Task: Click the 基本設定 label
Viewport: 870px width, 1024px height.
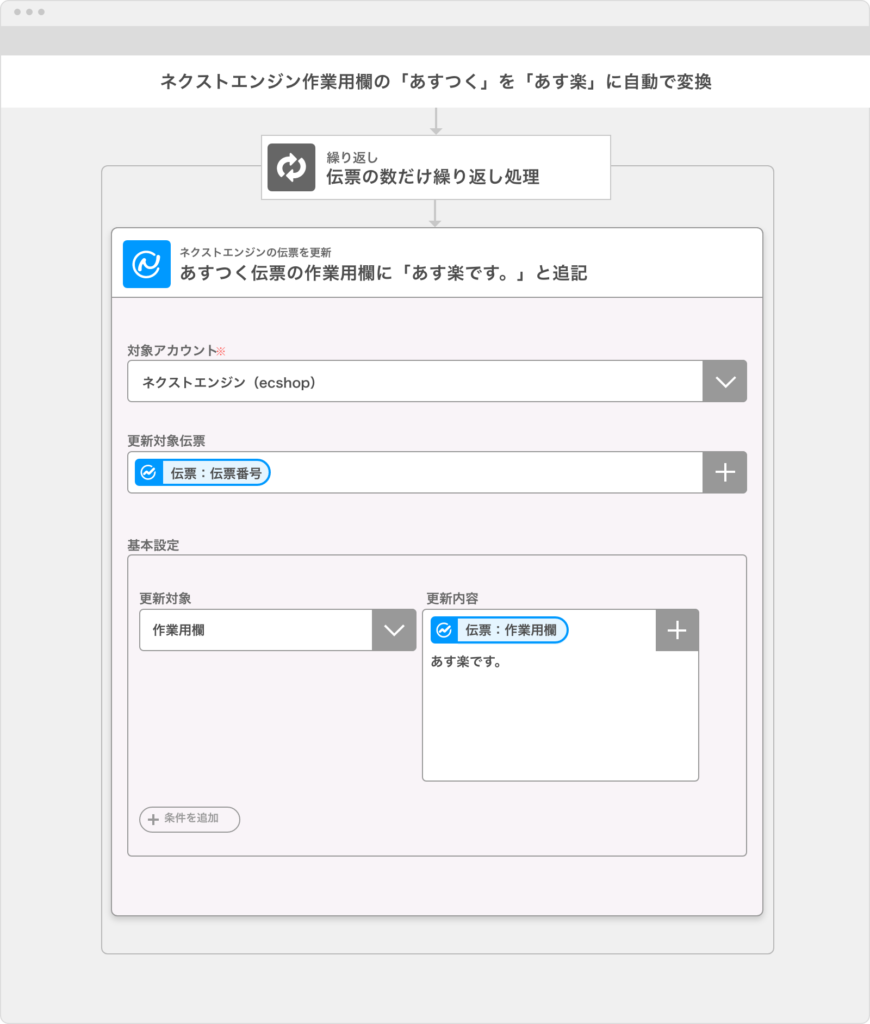Action: click(x=153, y=545)
